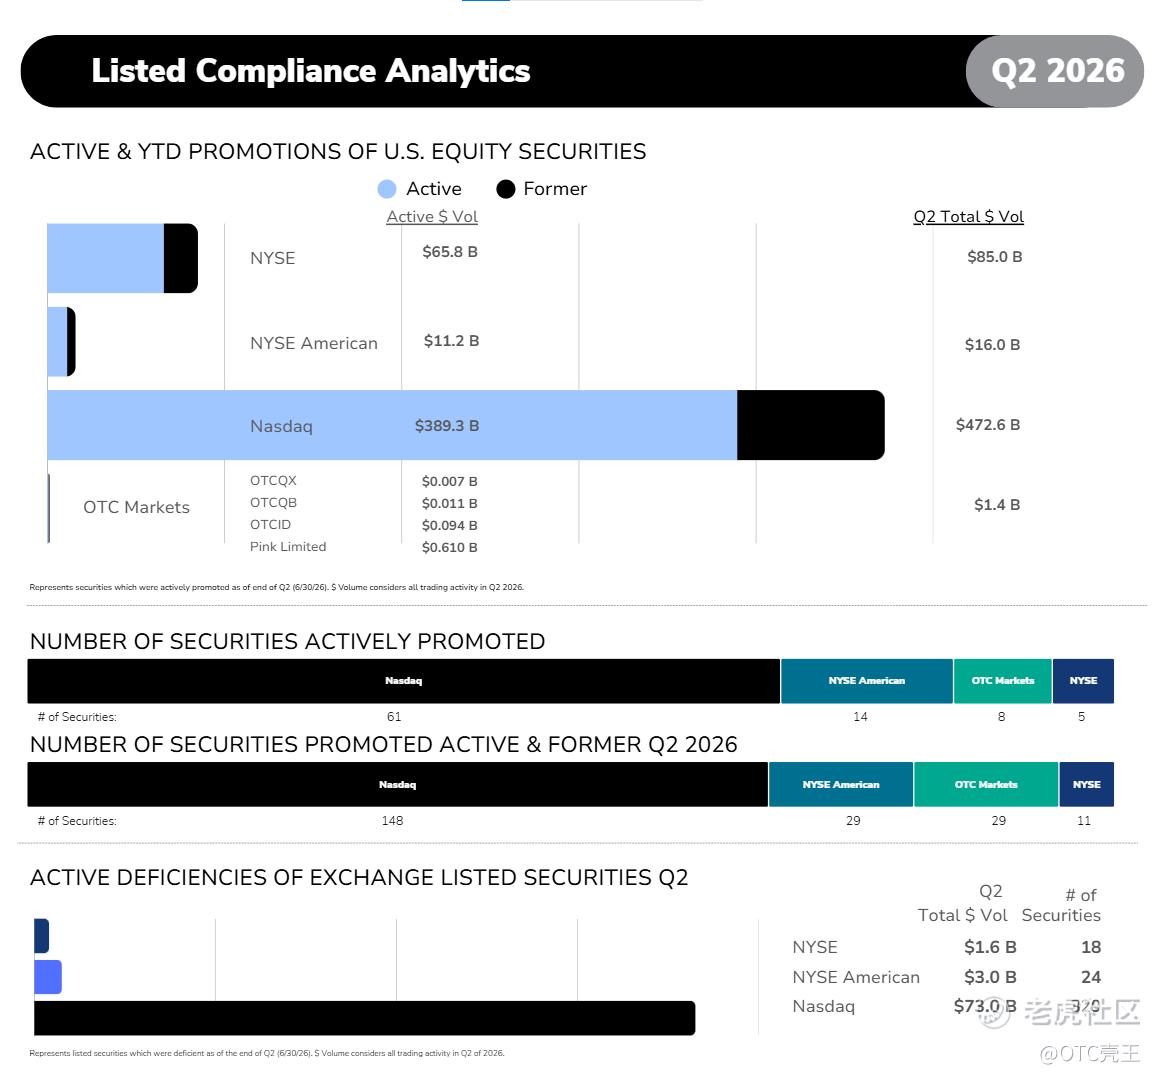Click the Listed Compliance Analytics title banner
Image resolution: width=1163 pixels, height=1080 pixels.
(x=582, y=71)
